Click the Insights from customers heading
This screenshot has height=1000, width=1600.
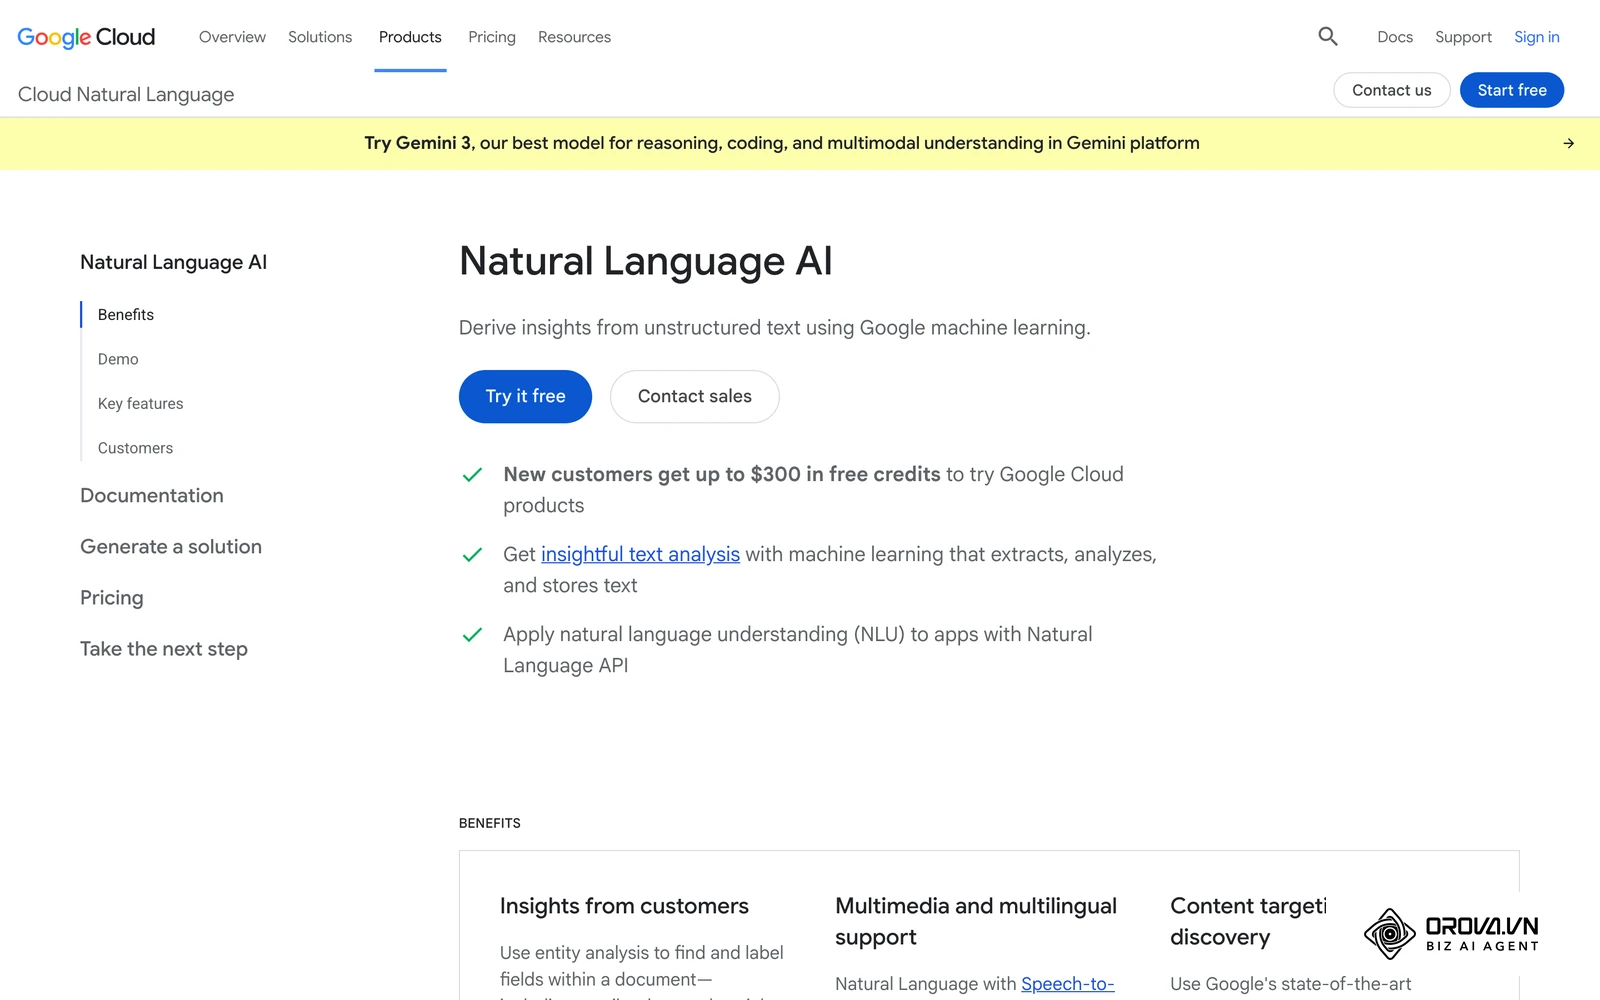624,906
